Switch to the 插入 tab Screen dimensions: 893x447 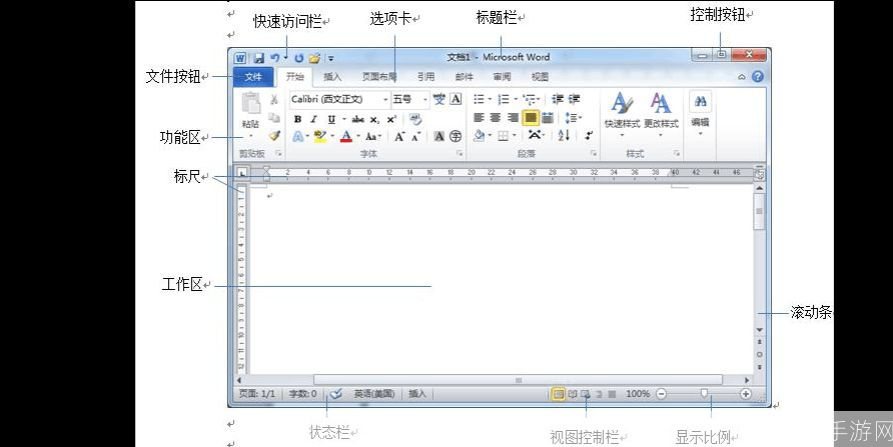click(x=333, y=76)
